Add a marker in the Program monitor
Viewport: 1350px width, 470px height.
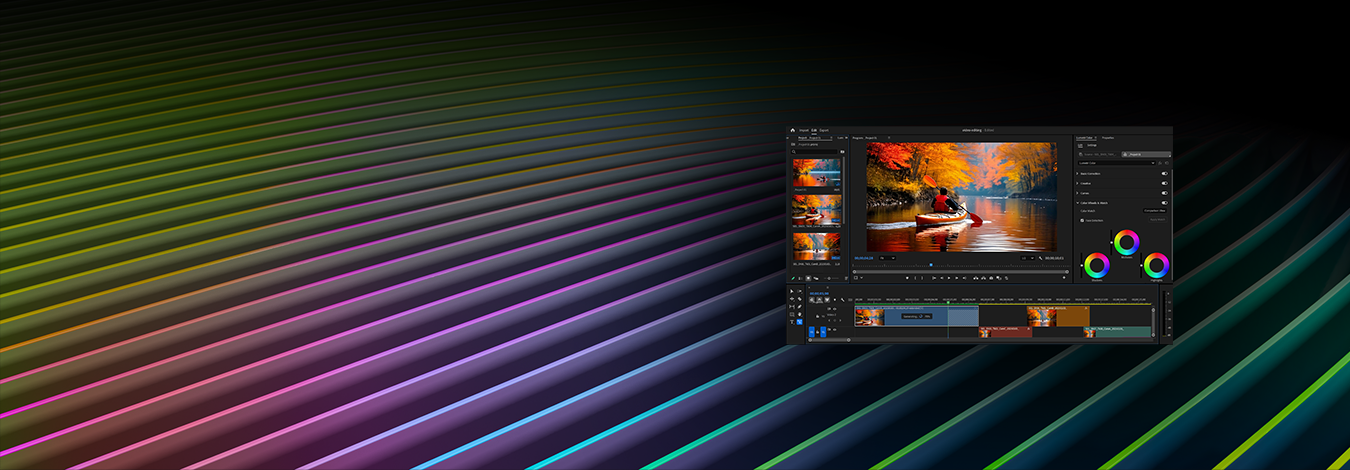pyautogui.click(x=907, y=278)
